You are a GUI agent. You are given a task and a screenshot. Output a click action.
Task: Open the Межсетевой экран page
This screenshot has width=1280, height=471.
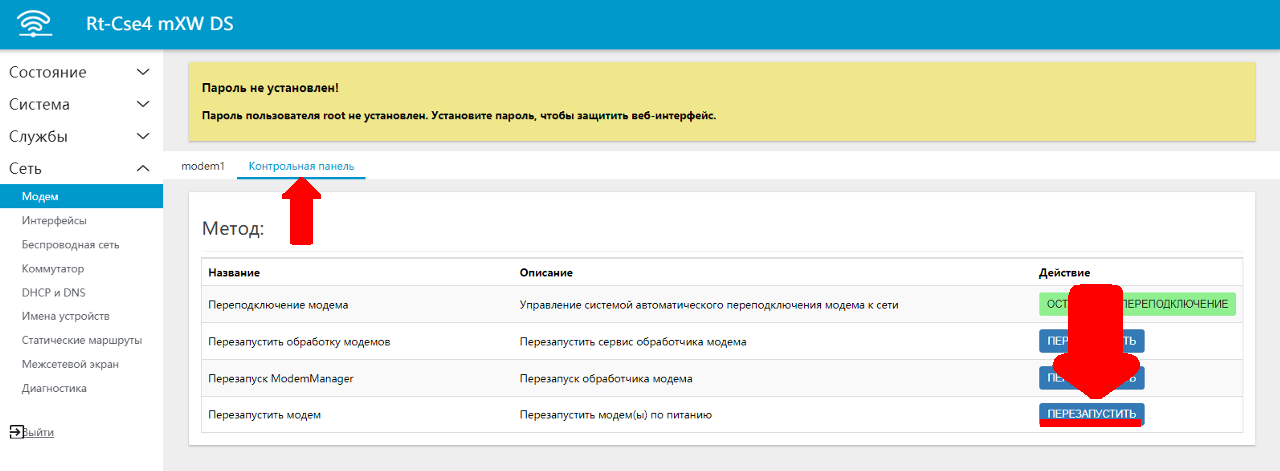point(68,364)
